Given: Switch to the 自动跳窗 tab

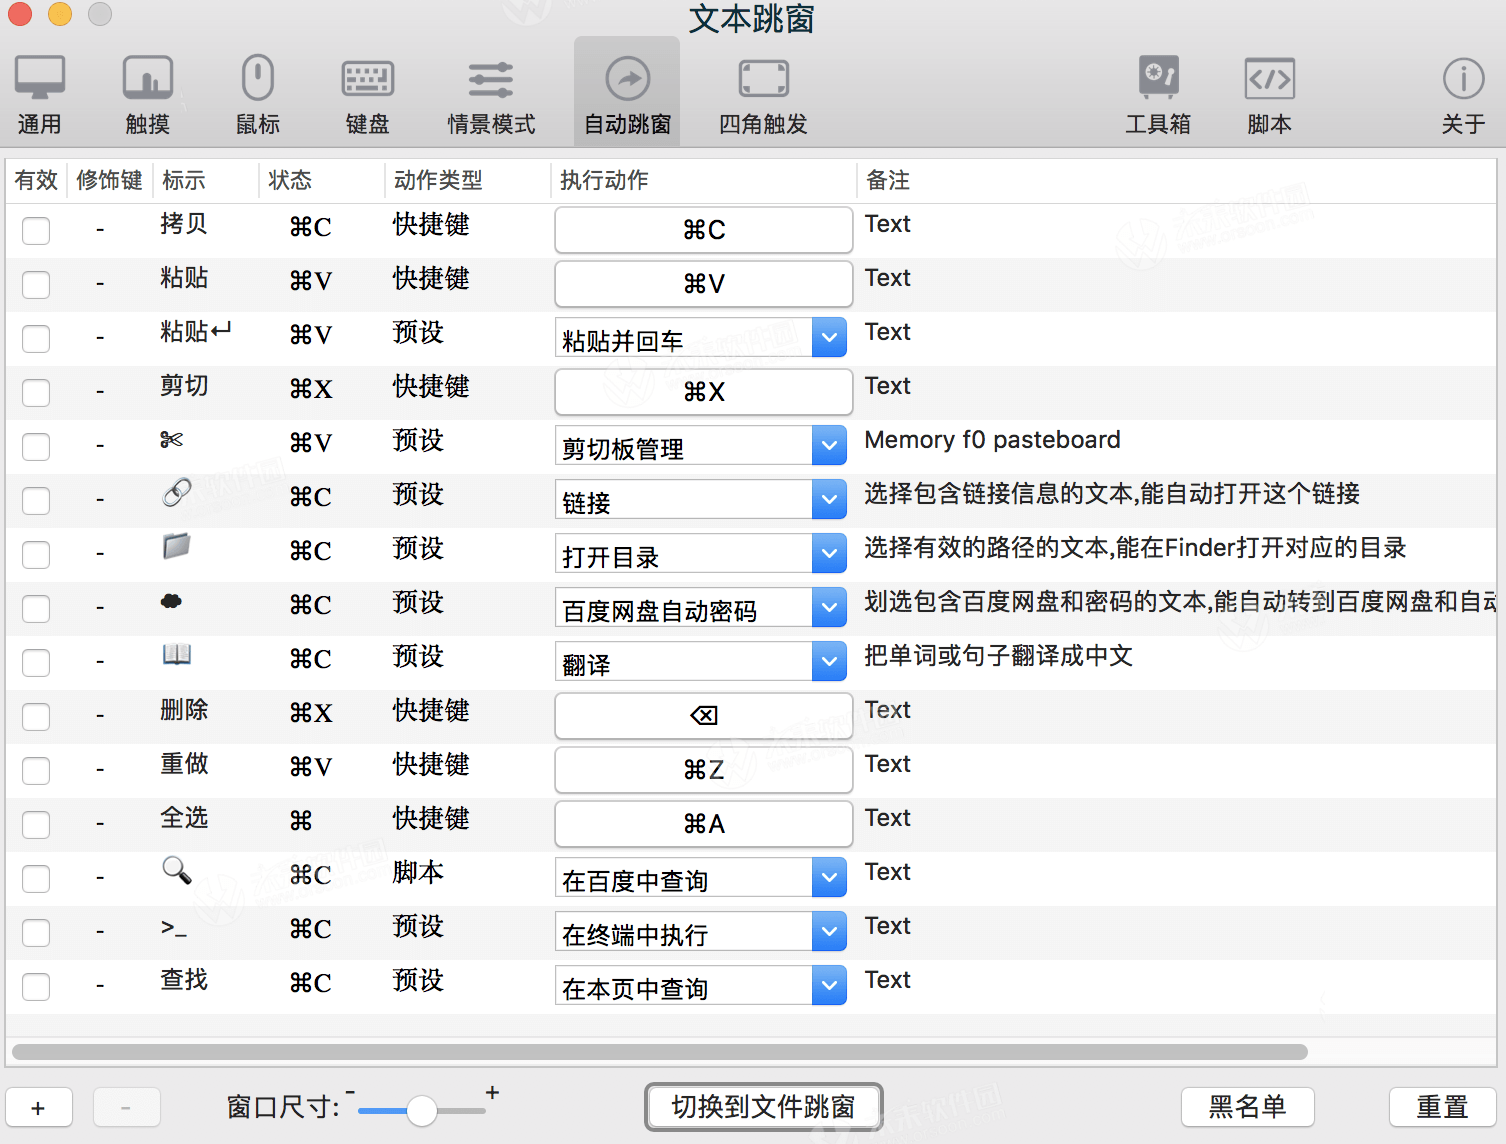Looking at the screenshot, I should [626, 92].
